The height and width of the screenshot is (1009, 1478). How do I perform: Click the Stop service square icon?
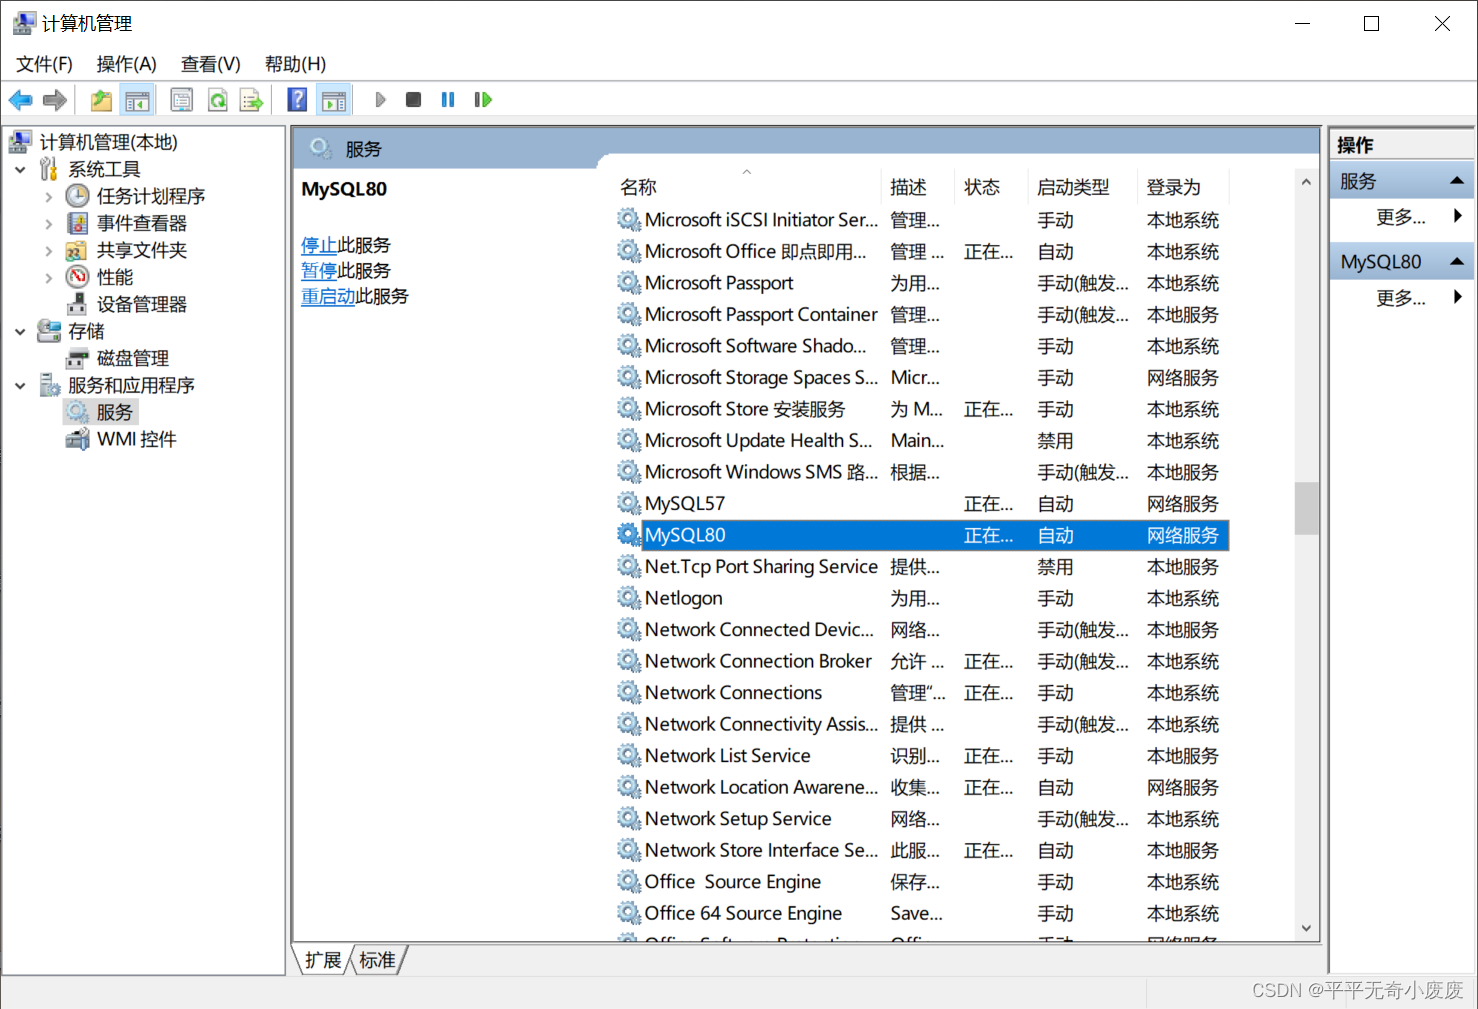[x=413, y=100]
